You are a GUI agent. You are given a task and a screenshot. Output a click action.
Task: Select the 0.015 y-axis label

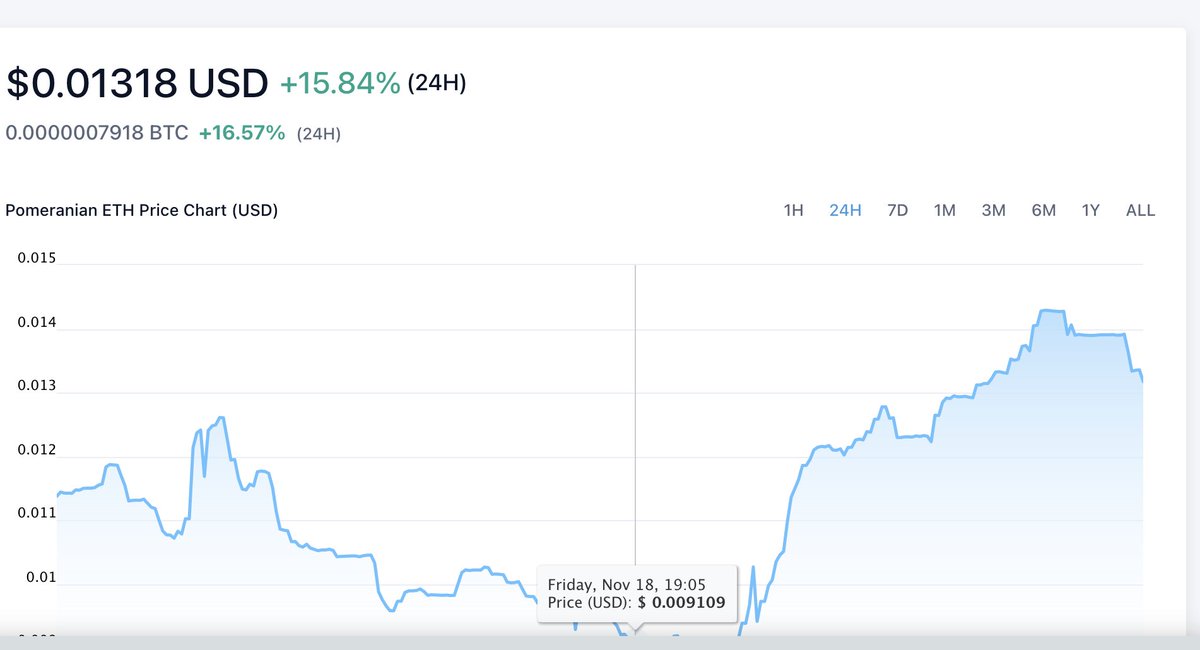click(x=37, y=257)
